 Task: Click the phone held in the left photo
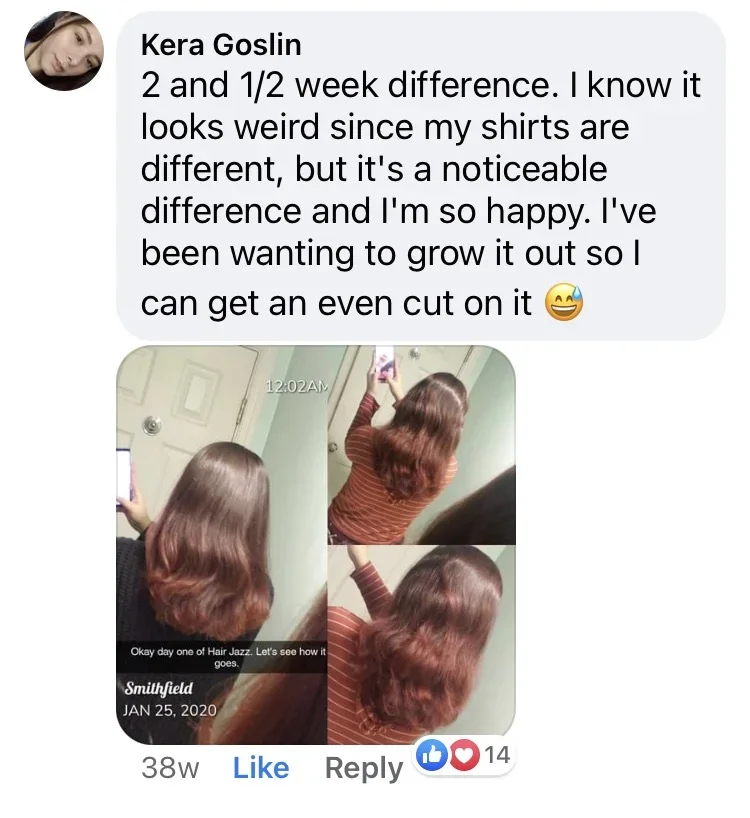pyautogui.click(x=125, y=475)
